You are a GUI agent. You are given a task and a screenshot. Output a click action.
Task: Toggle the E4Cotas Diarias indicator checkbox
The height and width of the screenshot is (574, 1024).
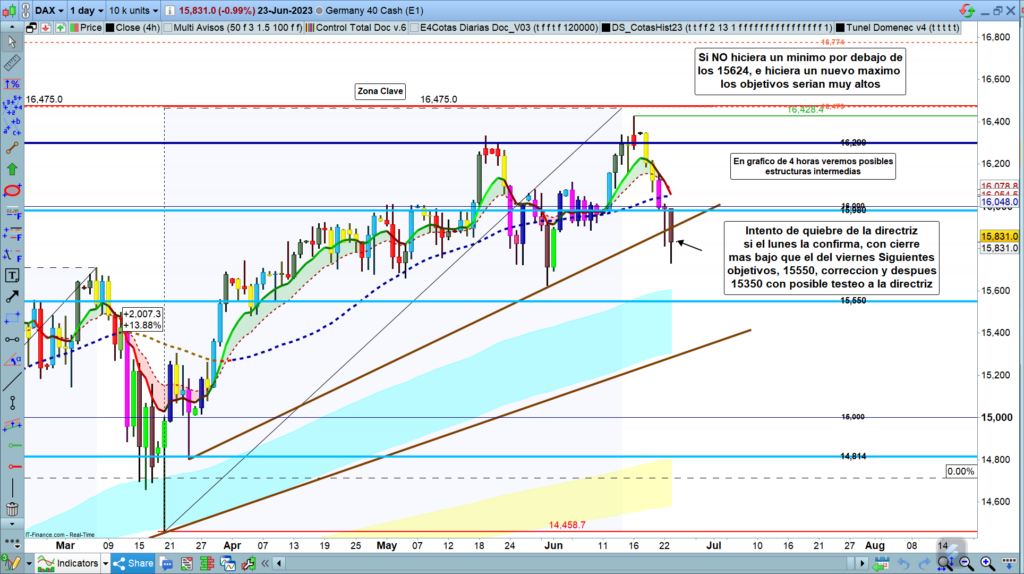click(416, 28)
